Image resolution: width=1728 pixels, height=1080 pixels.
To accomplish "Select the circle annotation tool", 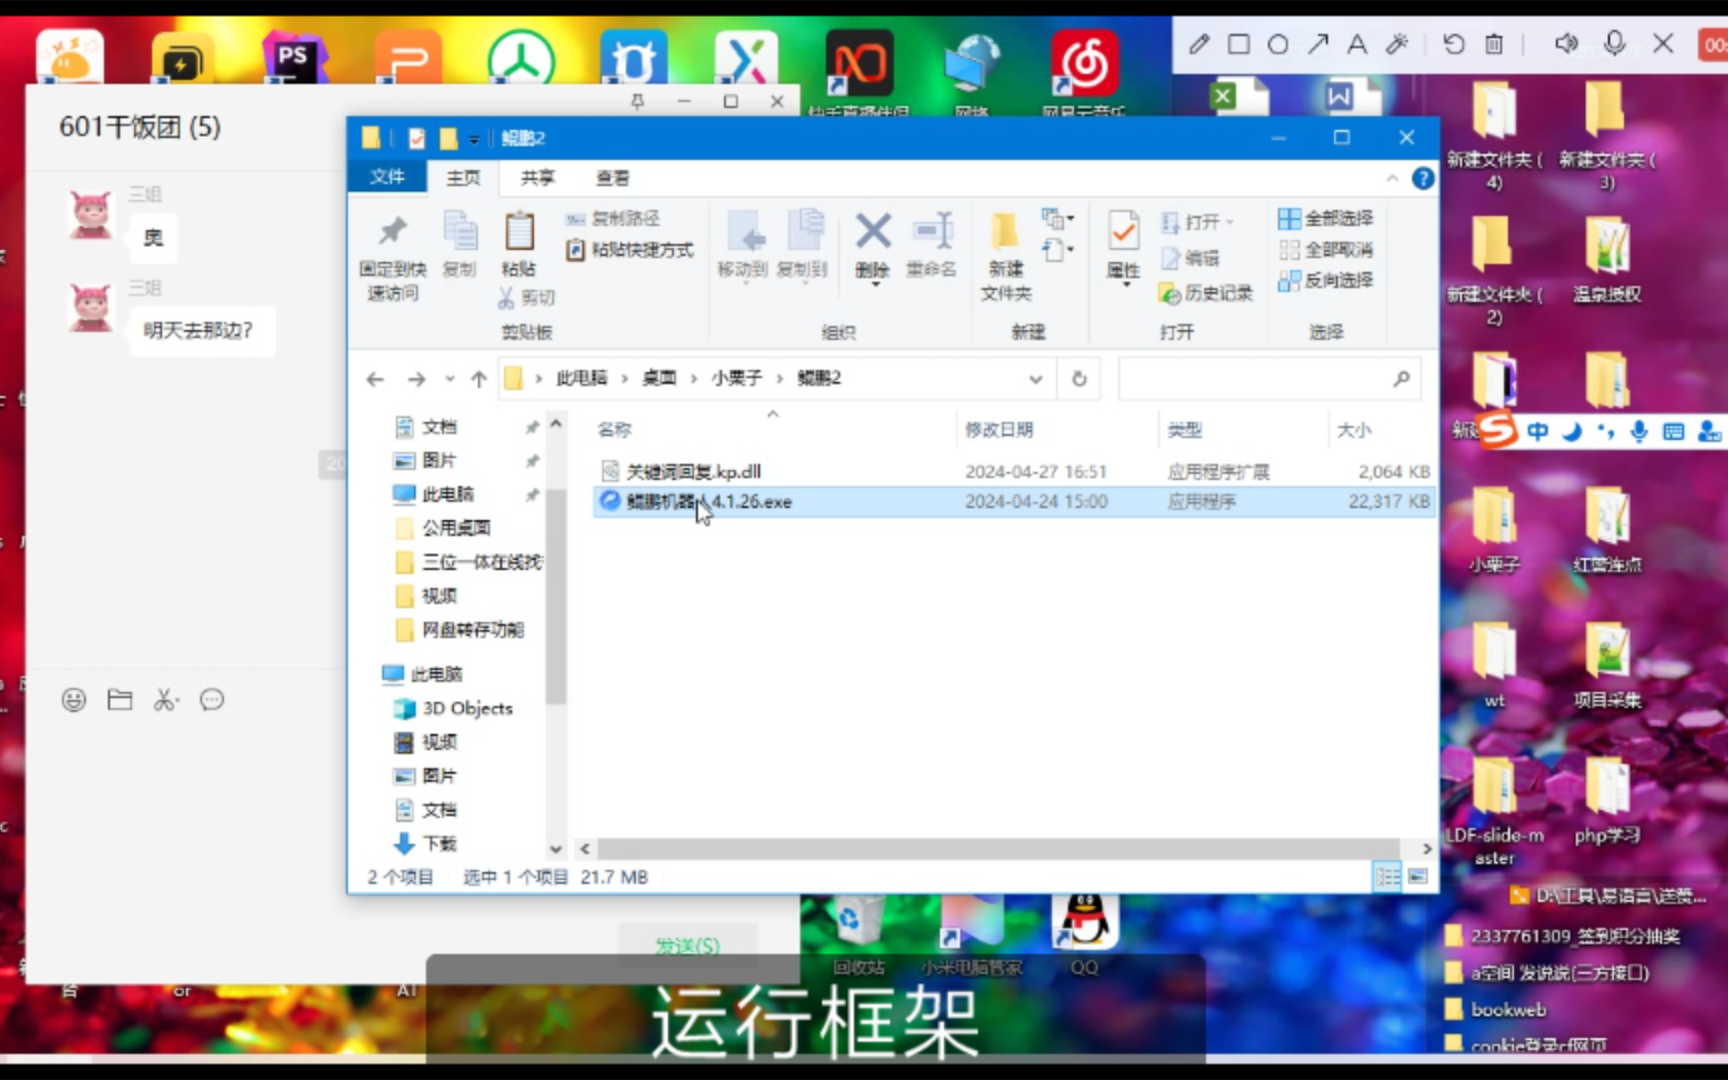I will [1278, 44].
